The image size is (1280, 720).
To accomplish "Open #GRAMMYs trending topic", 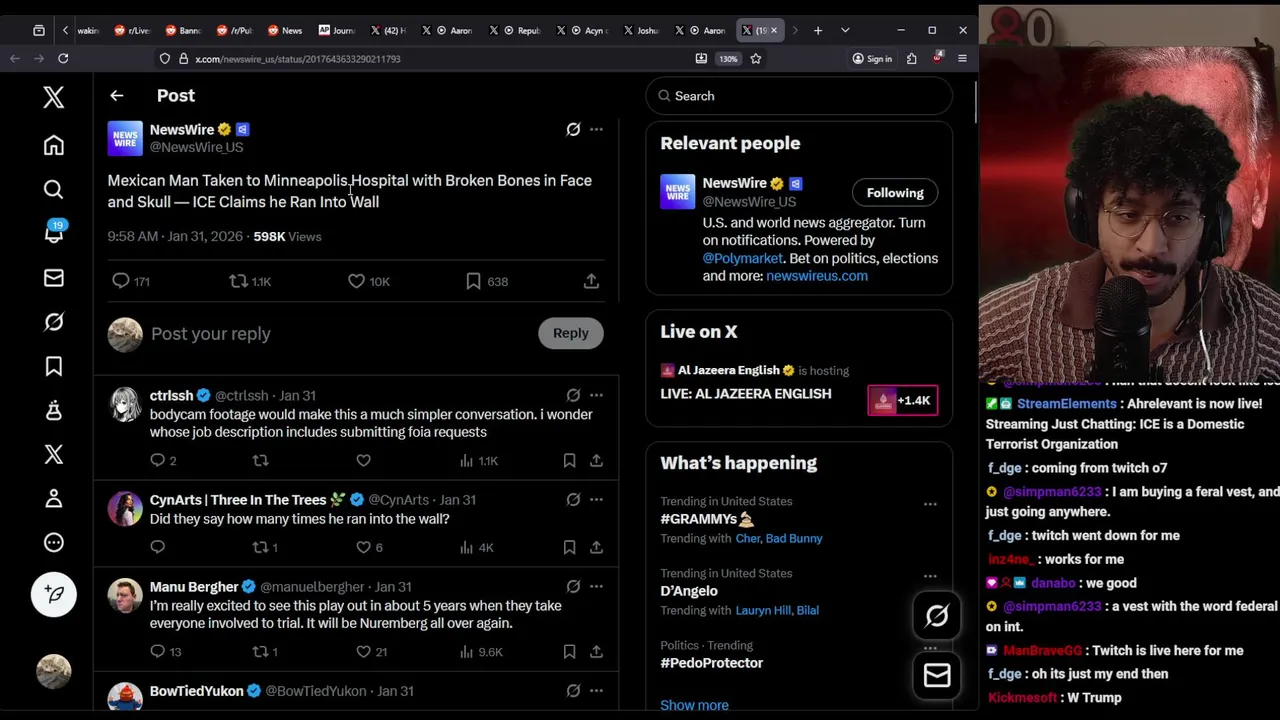I will (x=707, y=519).
